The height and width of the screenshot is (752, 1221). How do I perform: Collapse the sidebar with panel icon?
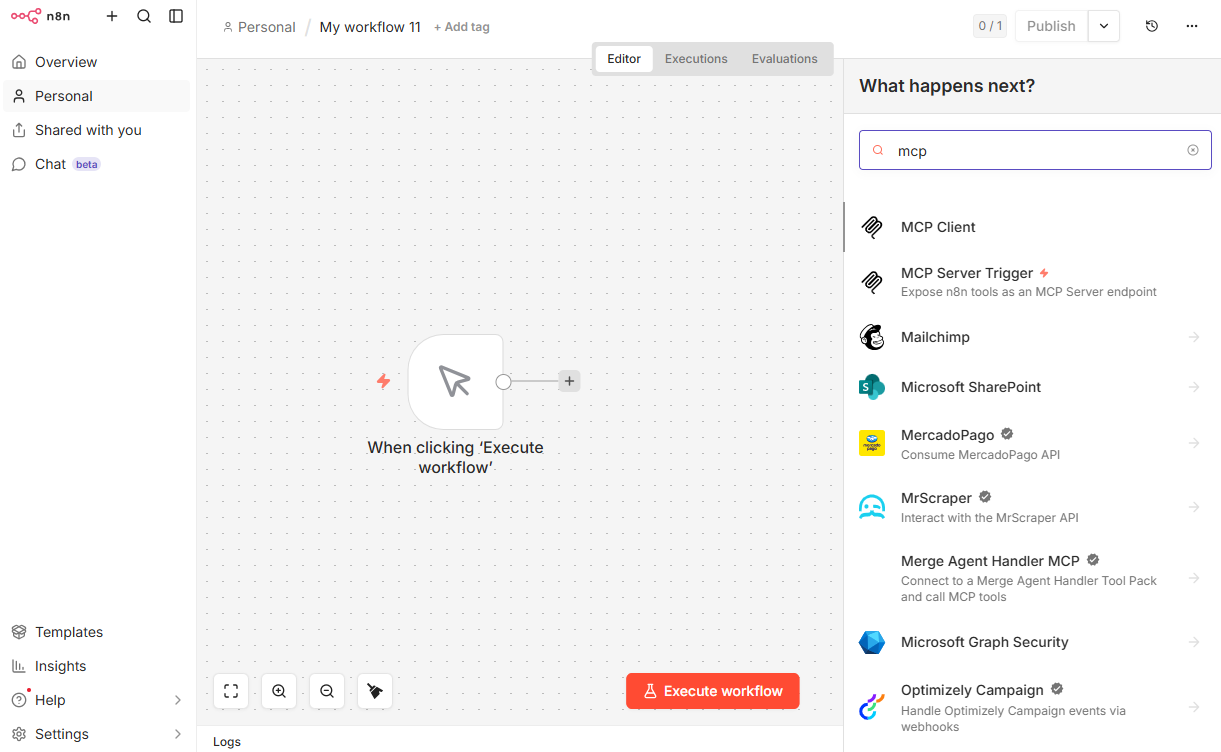(176, 16)
